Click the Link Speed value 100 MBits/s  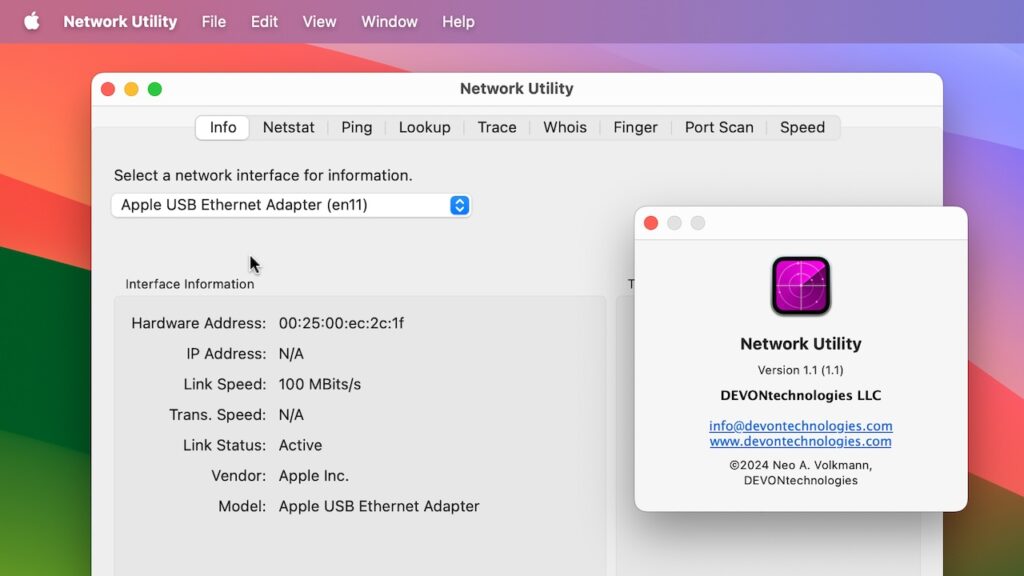tap(320, 384)
